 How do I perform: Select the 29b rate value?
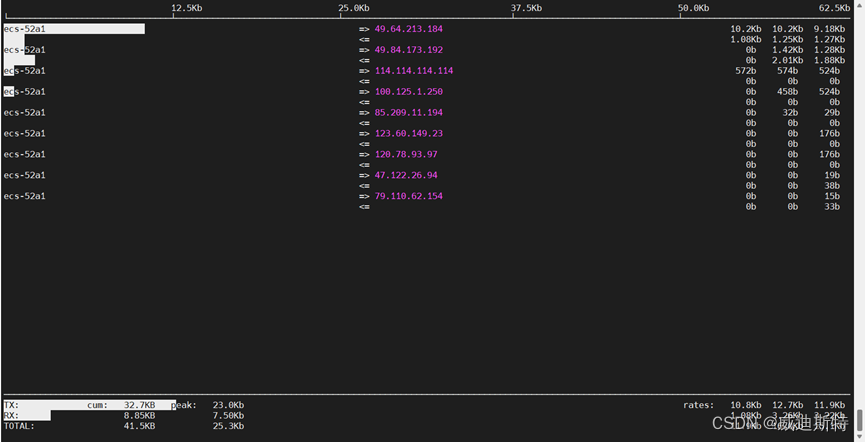point(832,113)
